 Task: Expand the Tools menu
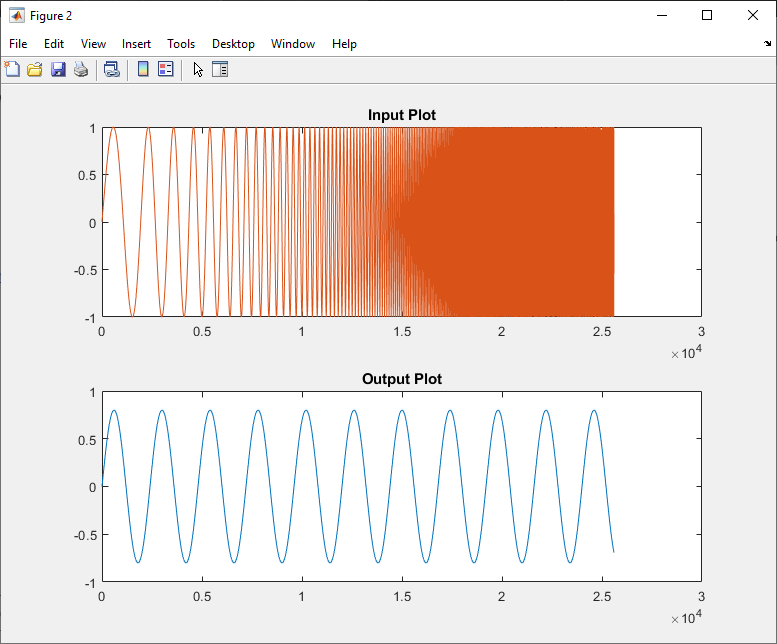pyautogui.click(x=181, y=44)
